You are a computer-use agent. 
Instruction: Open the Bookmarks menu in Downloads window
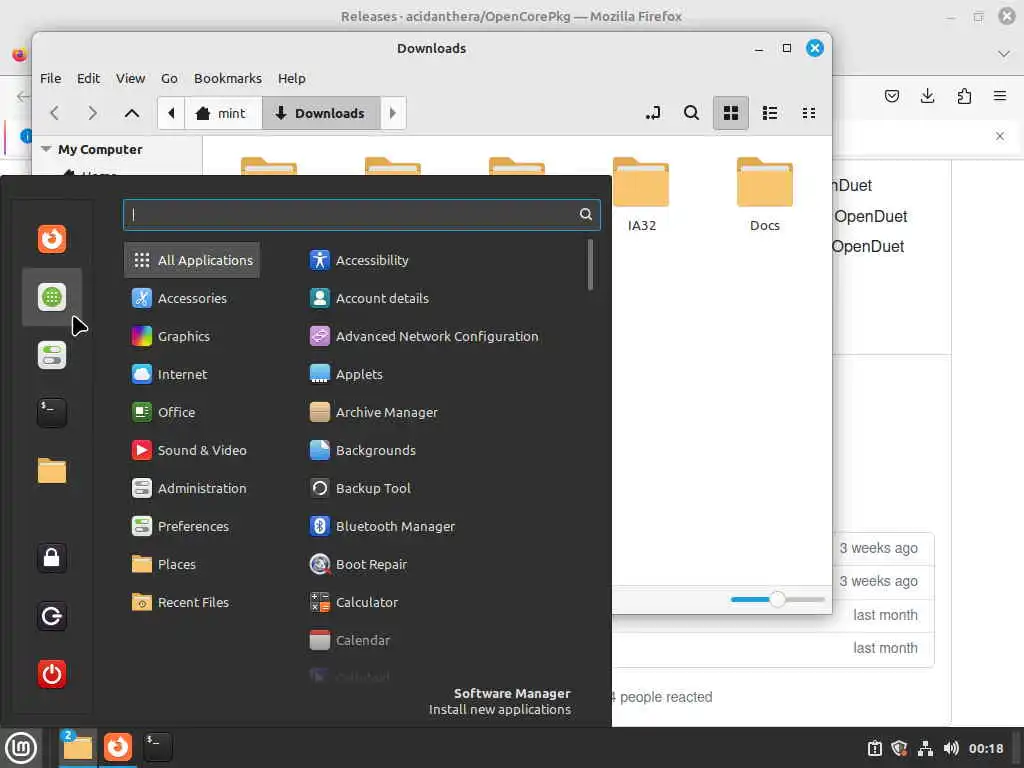[x=227, y=78]
